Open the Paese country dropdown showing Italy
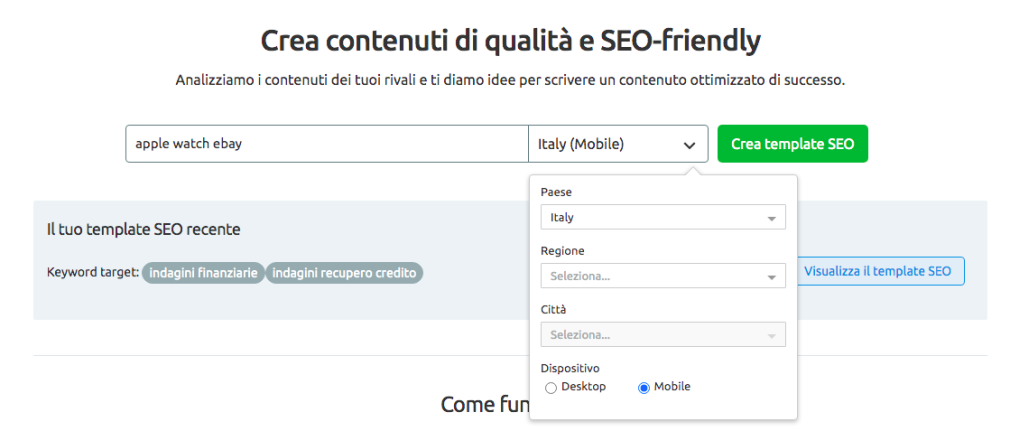 [663, 217]
